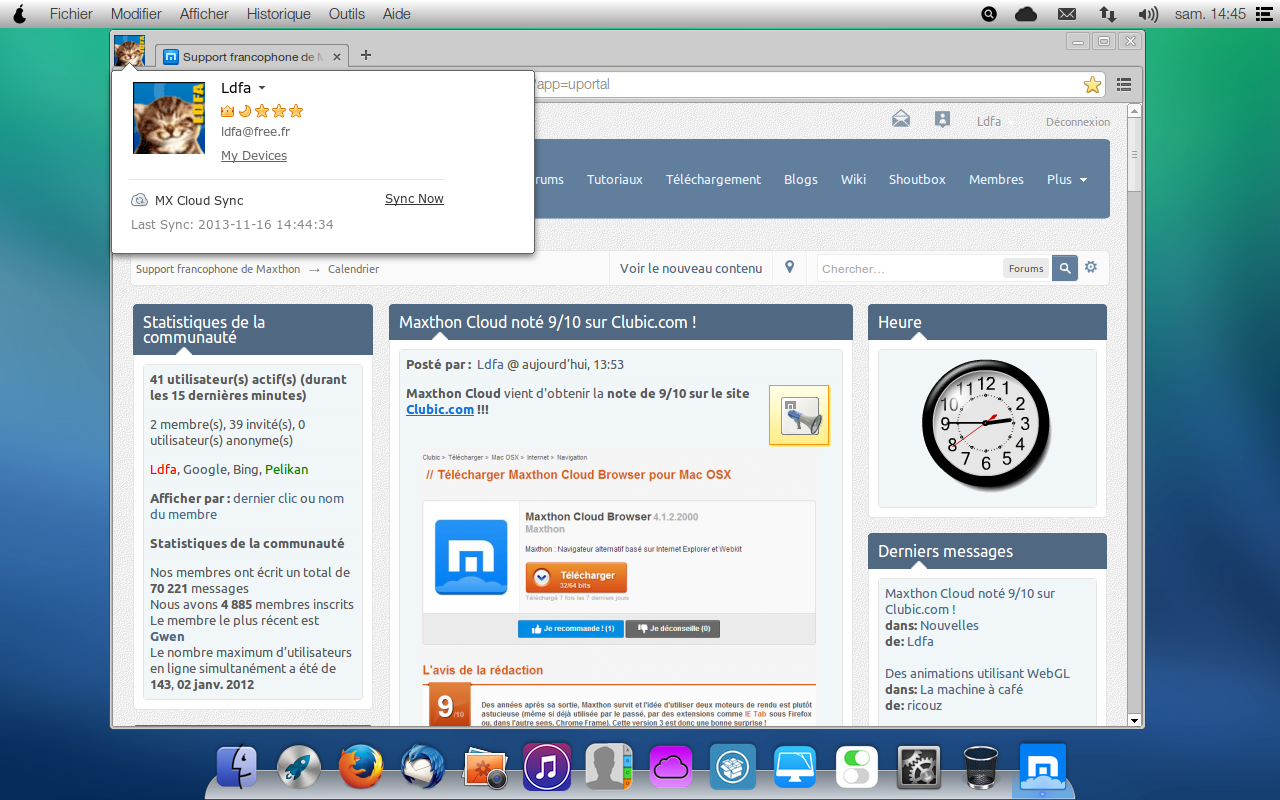The height and width of the screenshot is (800, 1280).
Task: Open the Afficher menu
Action: [x=204, y=14]
